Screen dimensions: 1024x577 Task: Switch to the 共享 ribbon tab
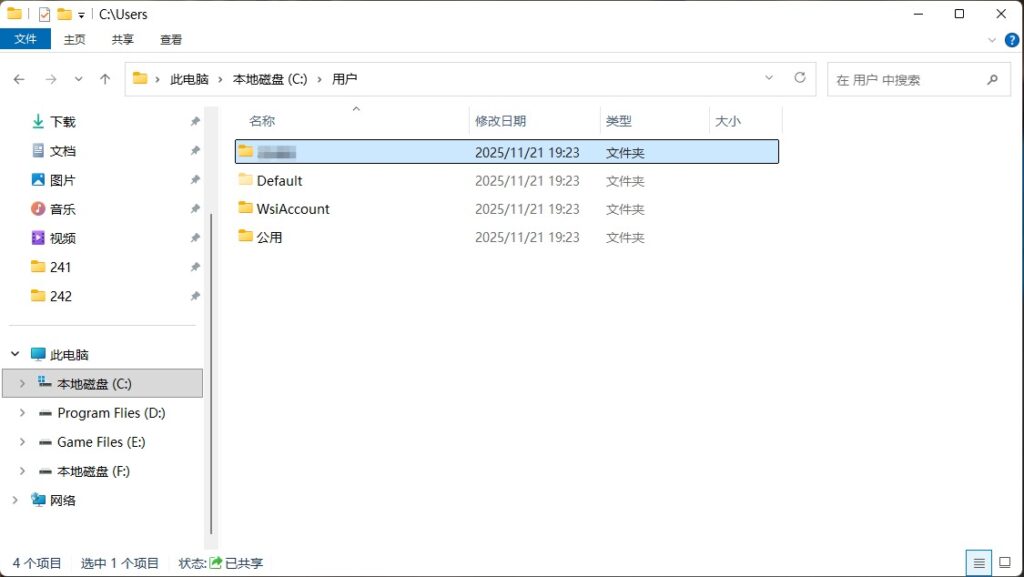pyautogui.click(x=123, y=39)
